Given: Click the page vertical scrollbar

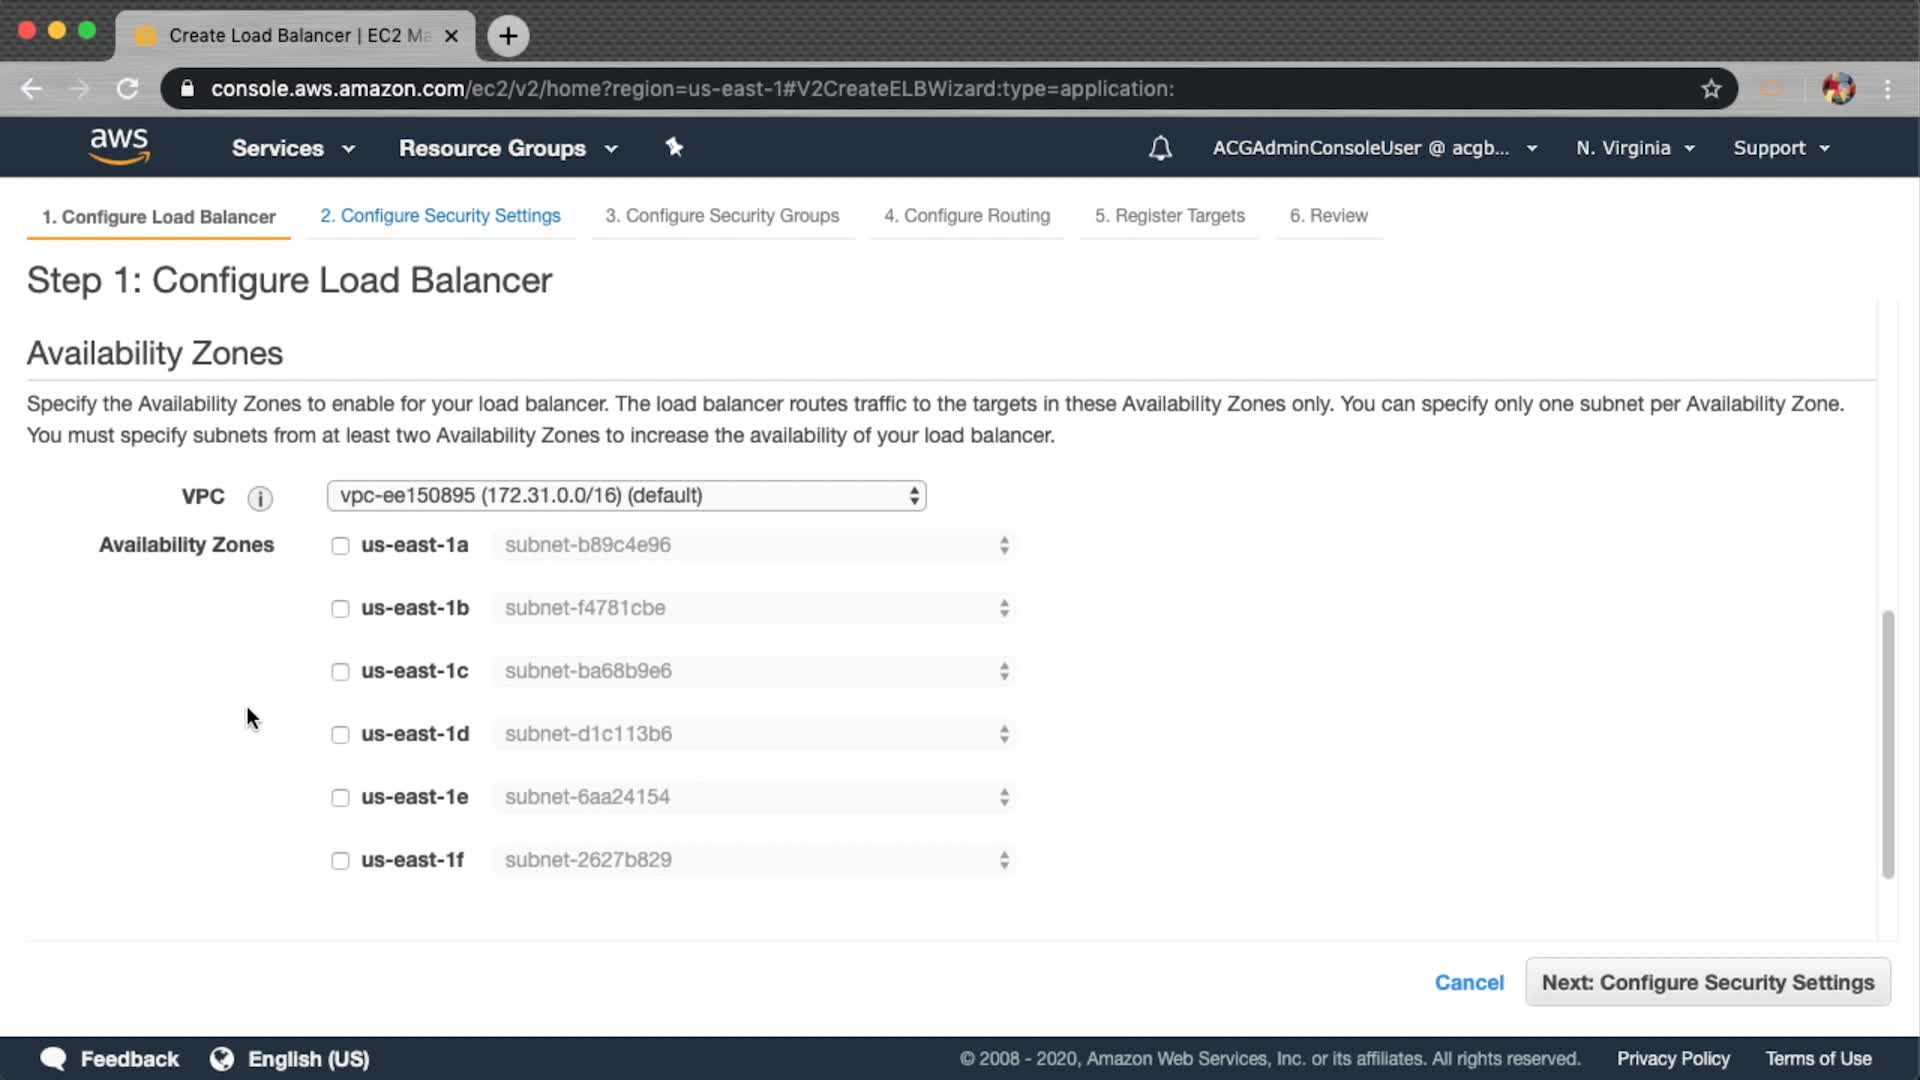Looking at the screenshot, I should pyautogui.click(x=1887, y=744).
